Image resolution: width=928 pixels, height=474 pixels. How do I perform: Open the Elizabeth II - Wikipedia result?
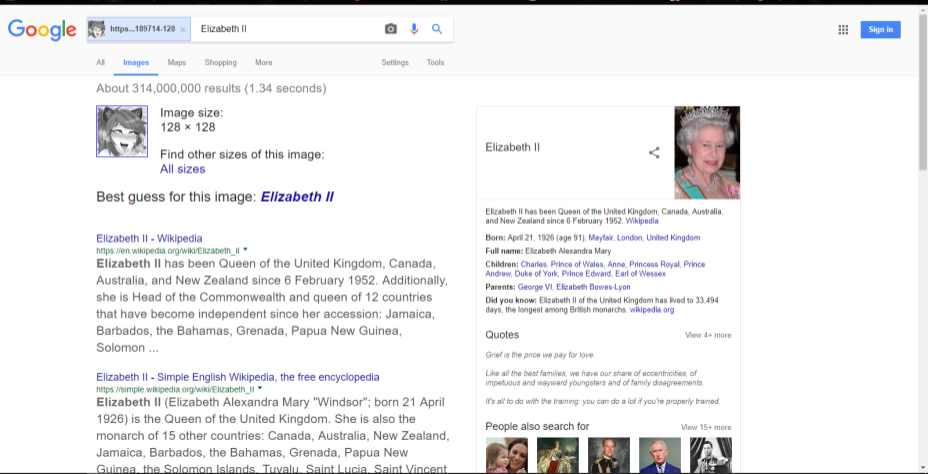149,238
